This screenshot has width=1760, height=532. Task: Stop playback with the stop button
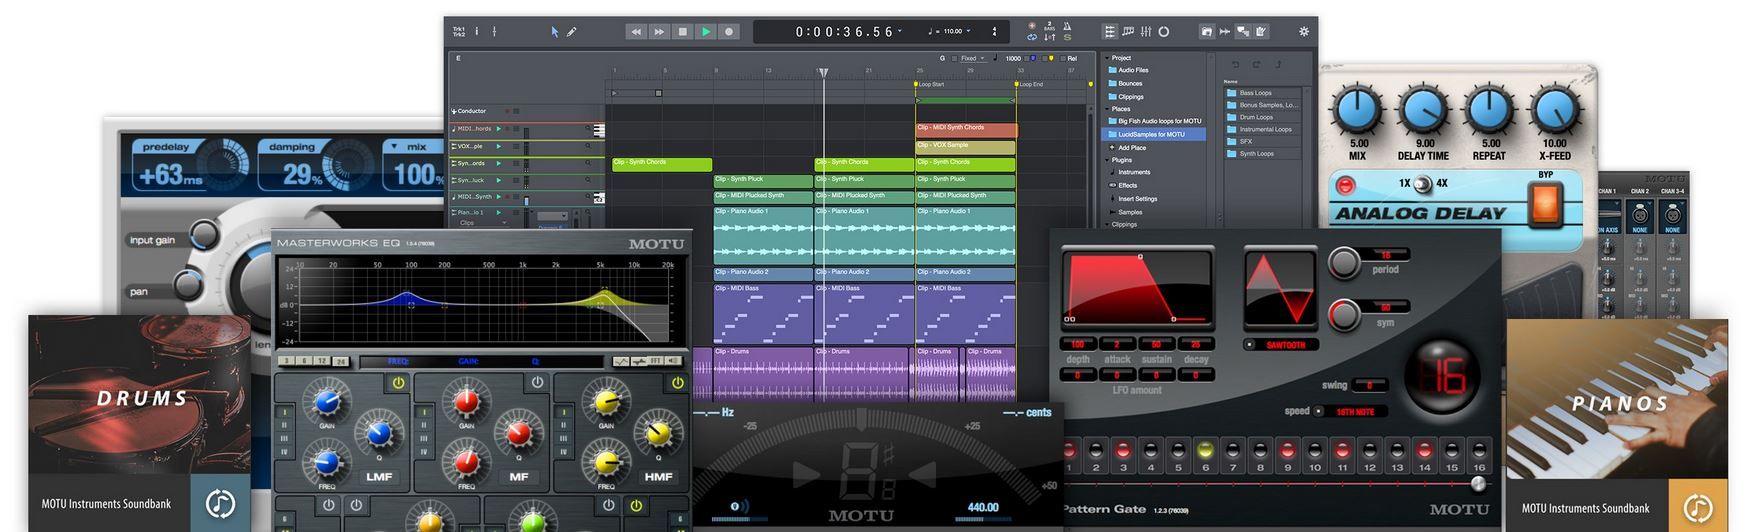tap(683, 32)
